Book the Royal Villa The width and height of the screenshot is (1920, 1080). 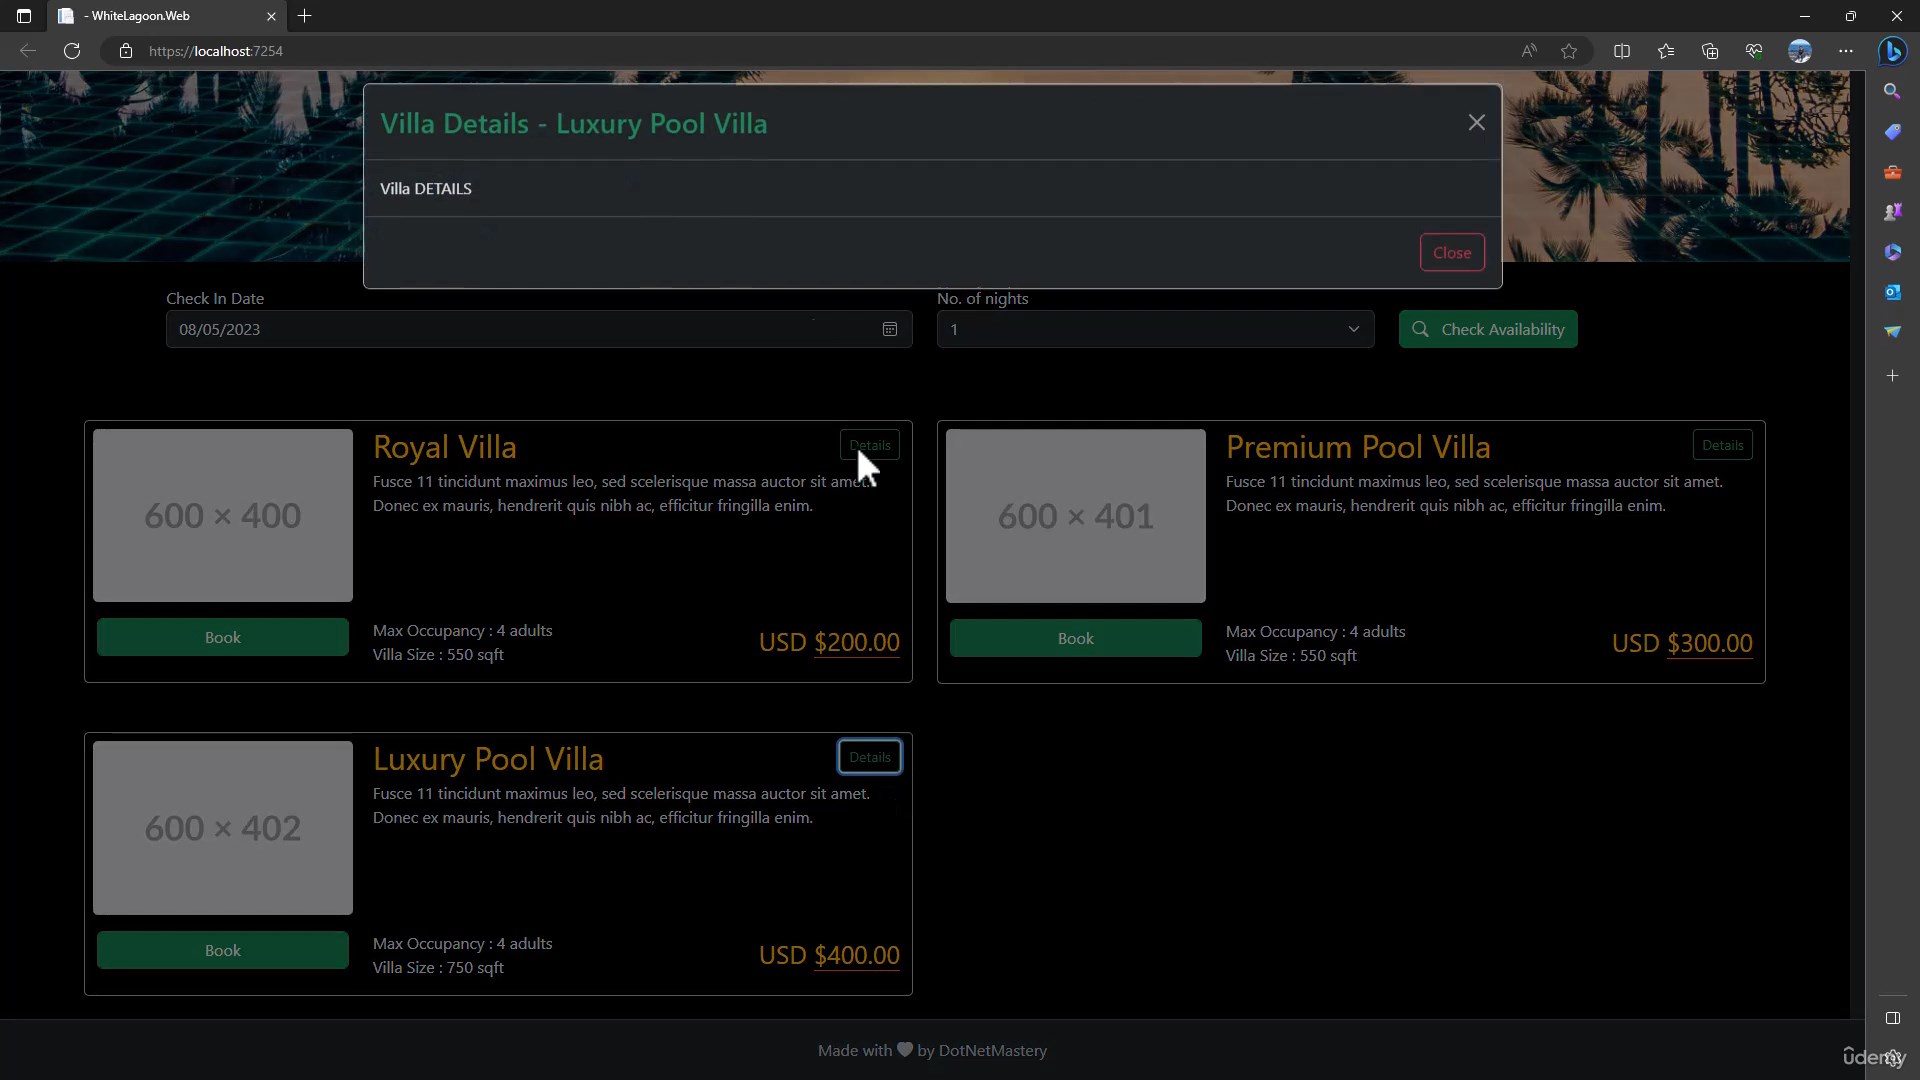pos(223,637)
